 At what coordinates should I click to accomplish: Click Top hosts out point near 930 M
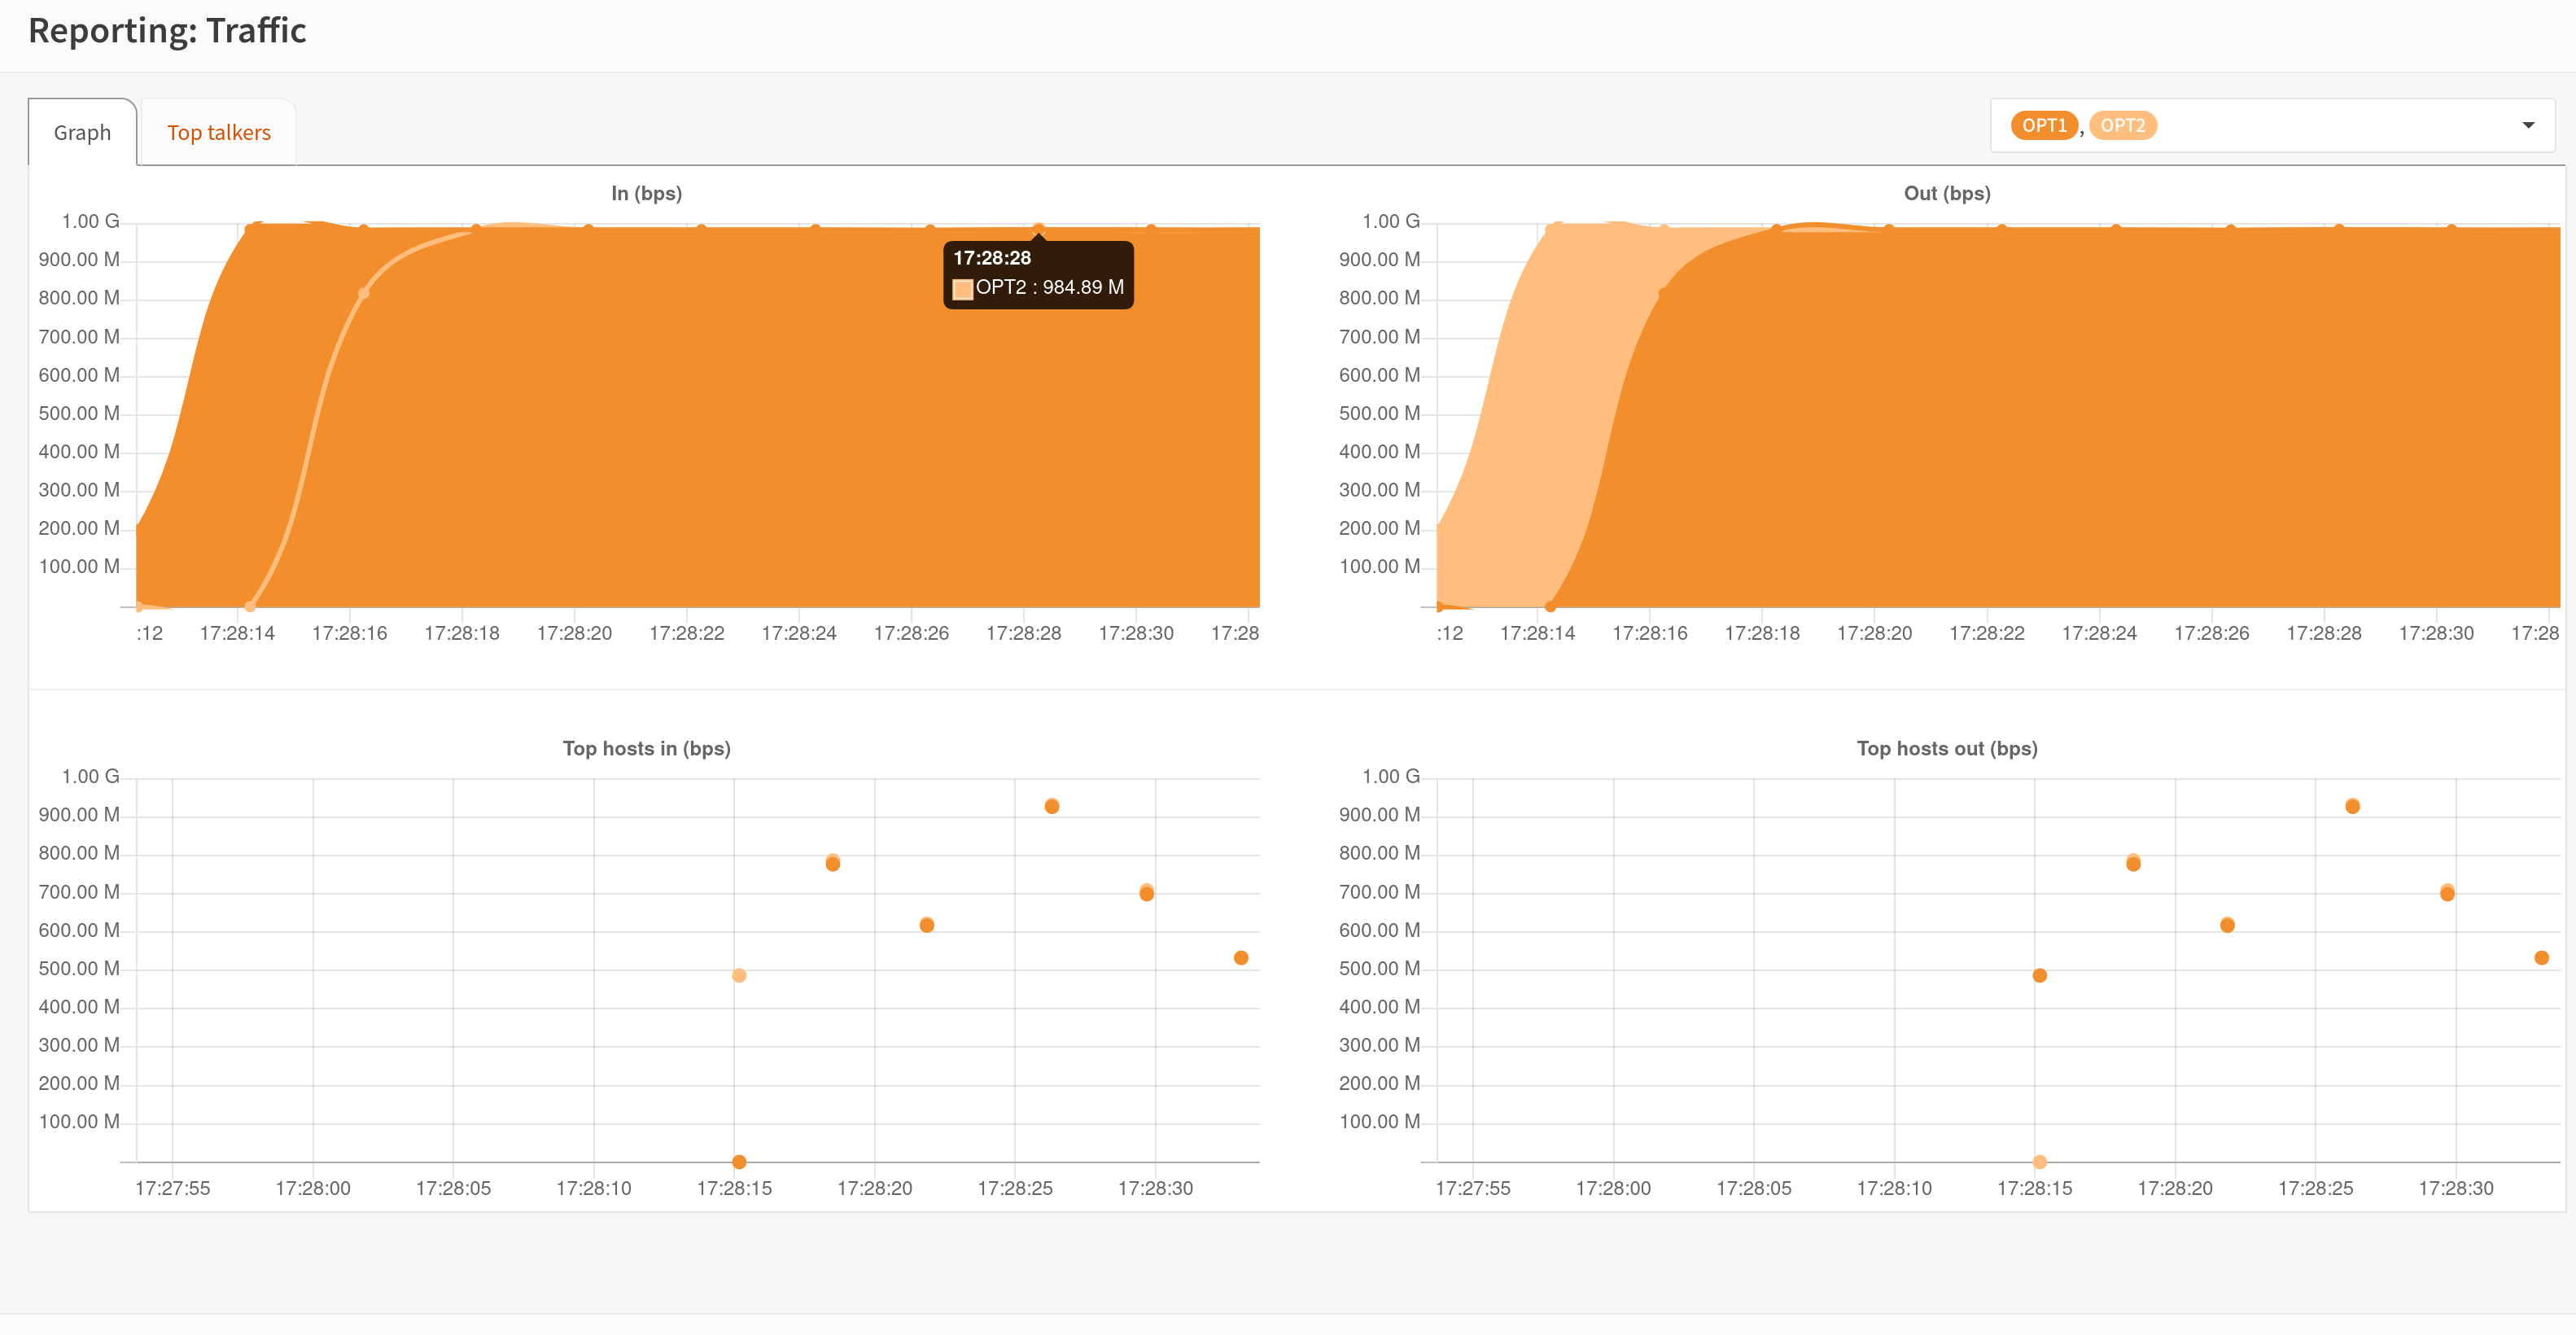(x=2352, y=806)
